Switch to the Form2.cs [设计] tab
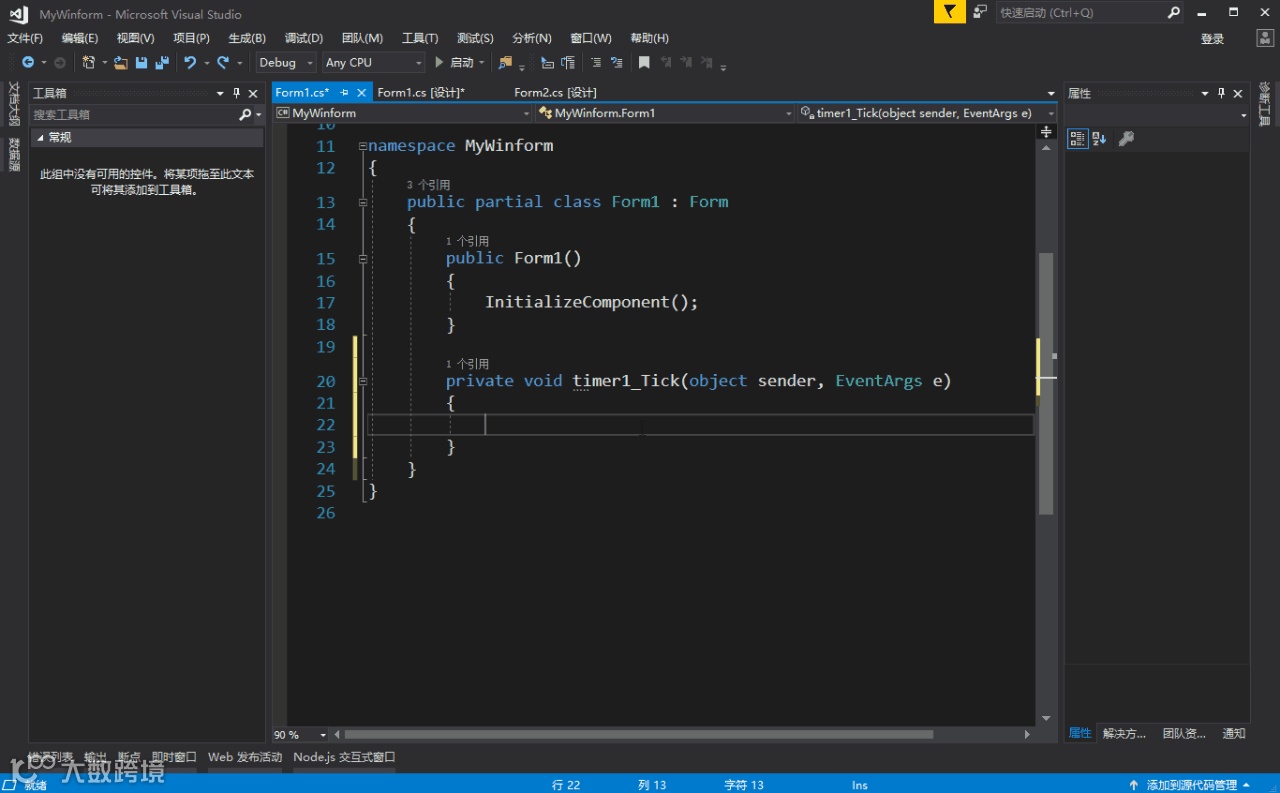The height and width of the screenshot is (793, 1280). [555, 92]
